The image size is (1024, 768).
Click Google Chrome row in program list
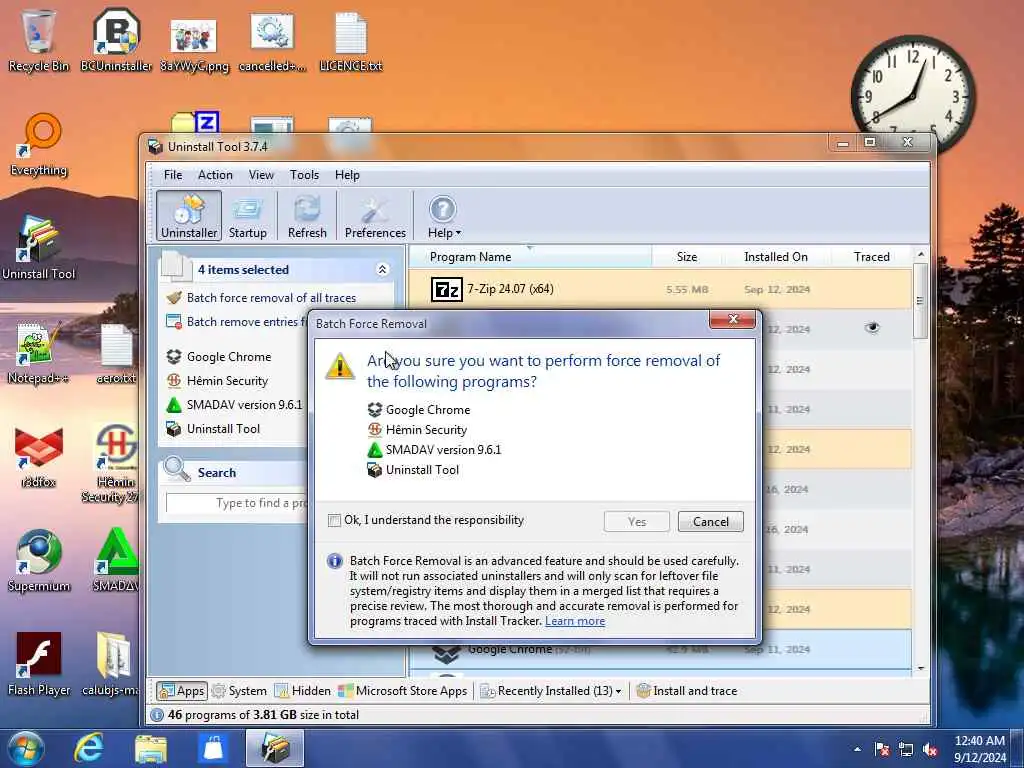pyautogui.click(x=660, y=649)
